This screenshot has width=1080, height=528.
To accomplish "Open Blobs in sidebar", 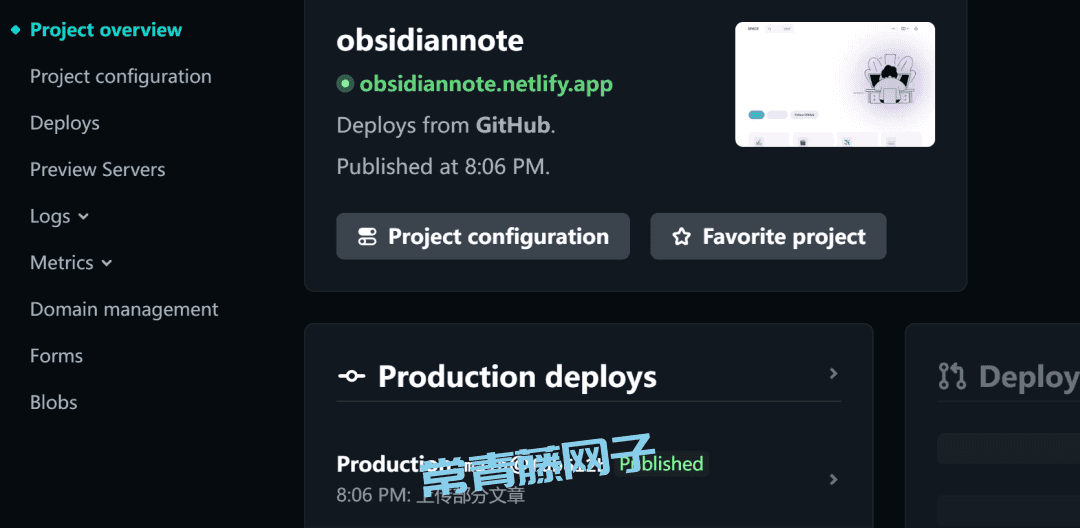I will pos(54,402).
